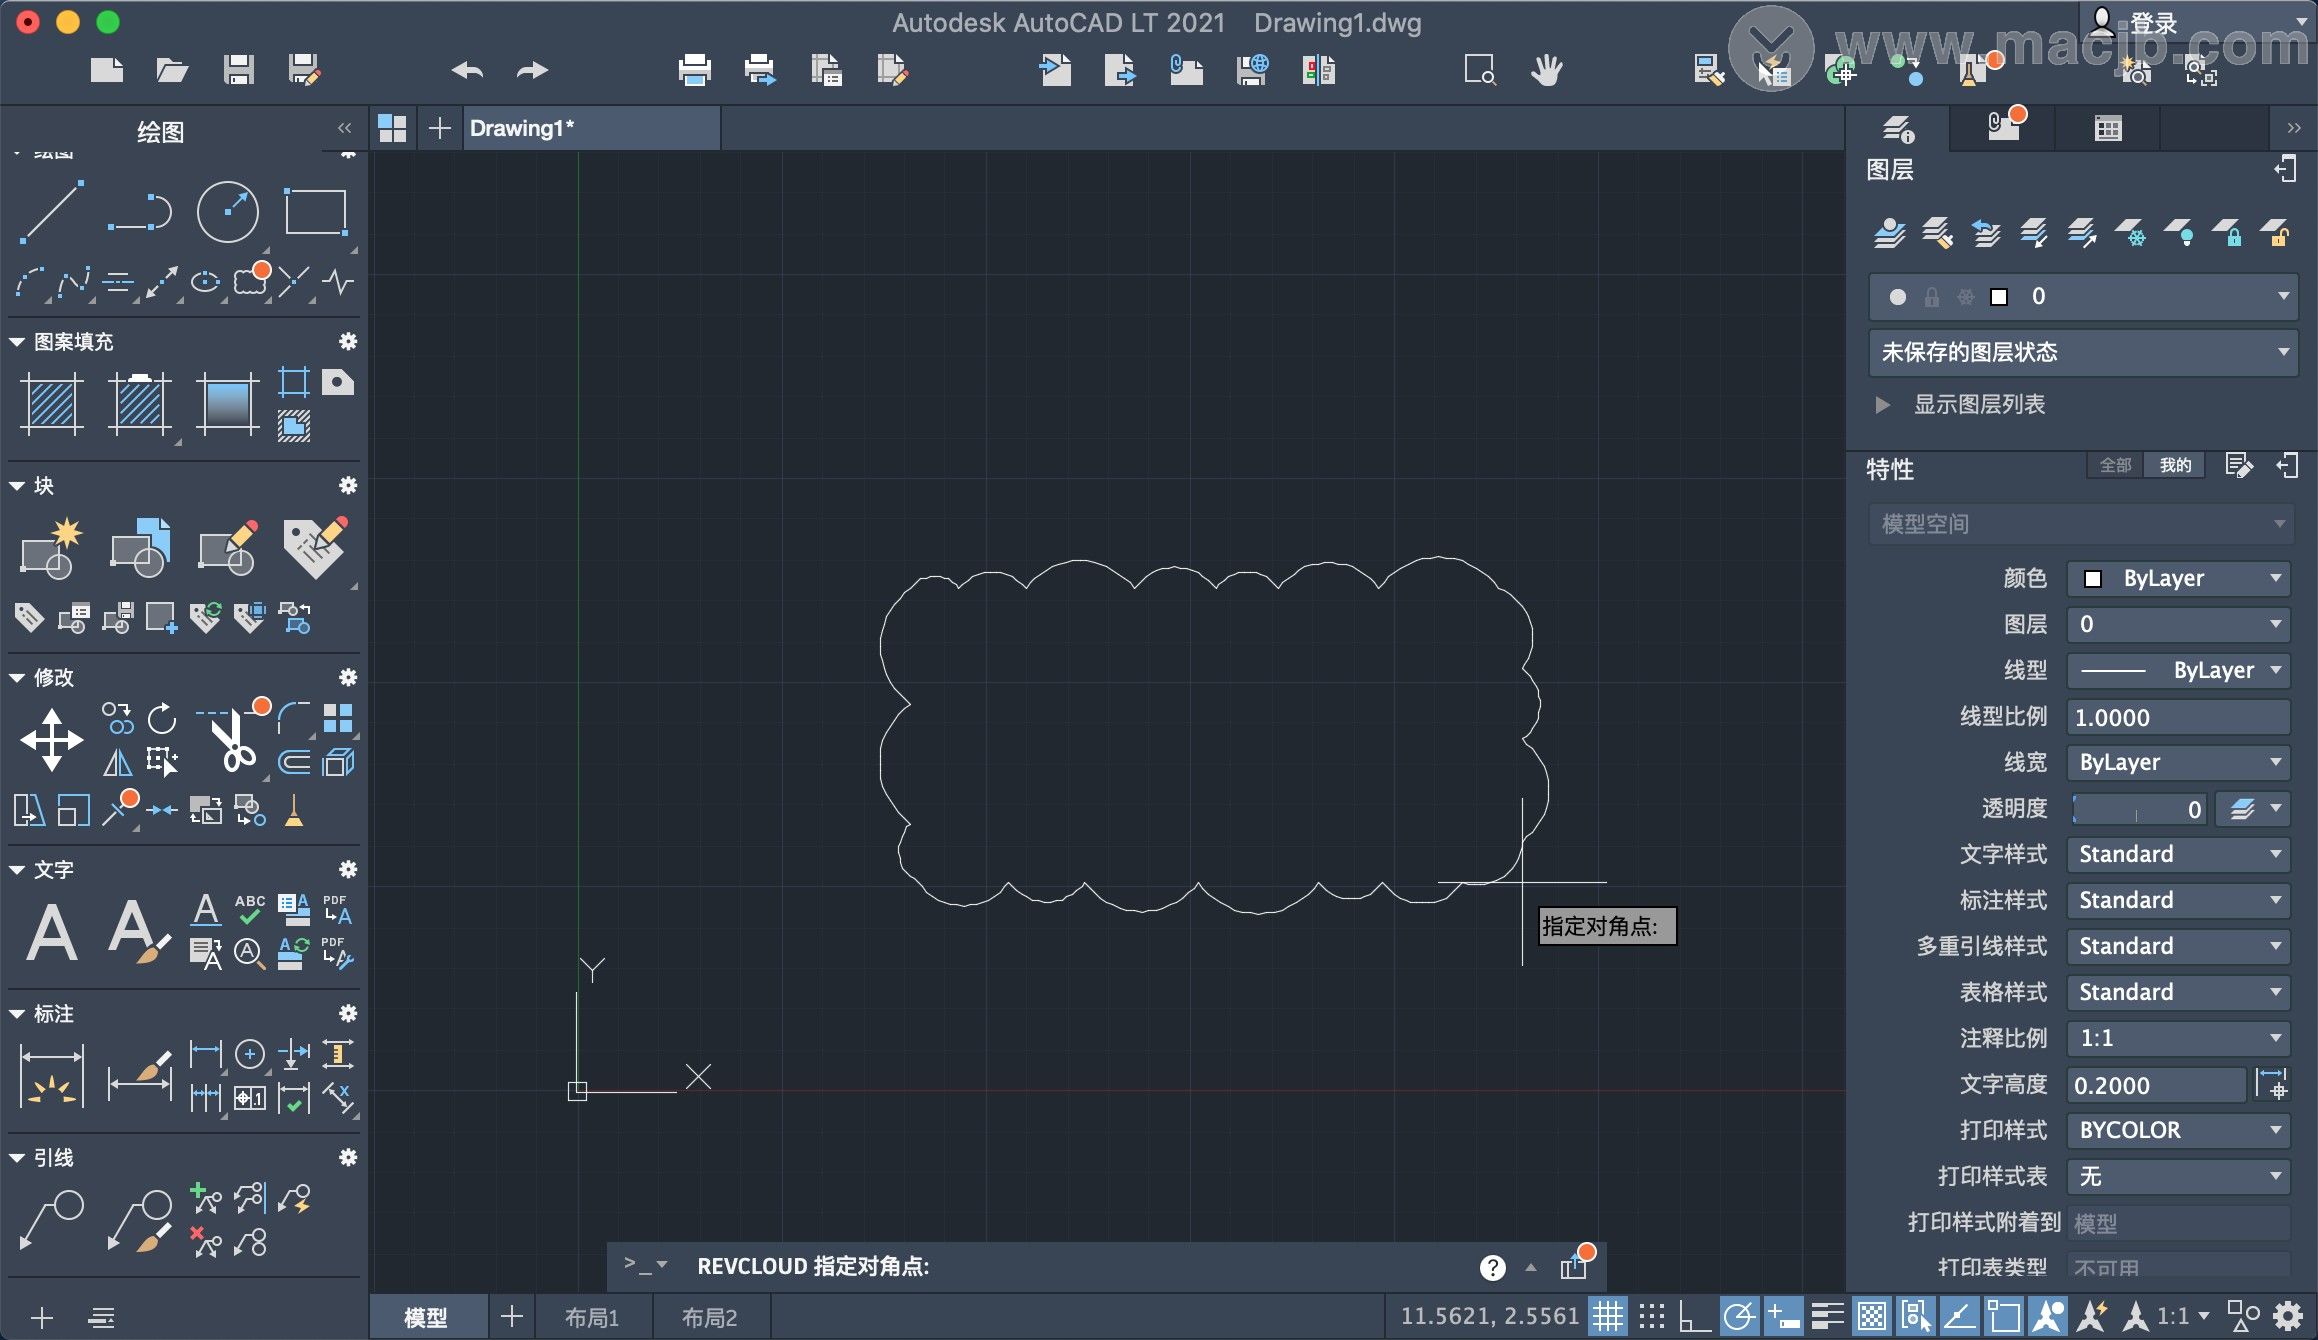Toggle lineweight display in status bar
This screenshot has height=1340, width=2318.
pyautogui.click(x=1828, y=1316)
